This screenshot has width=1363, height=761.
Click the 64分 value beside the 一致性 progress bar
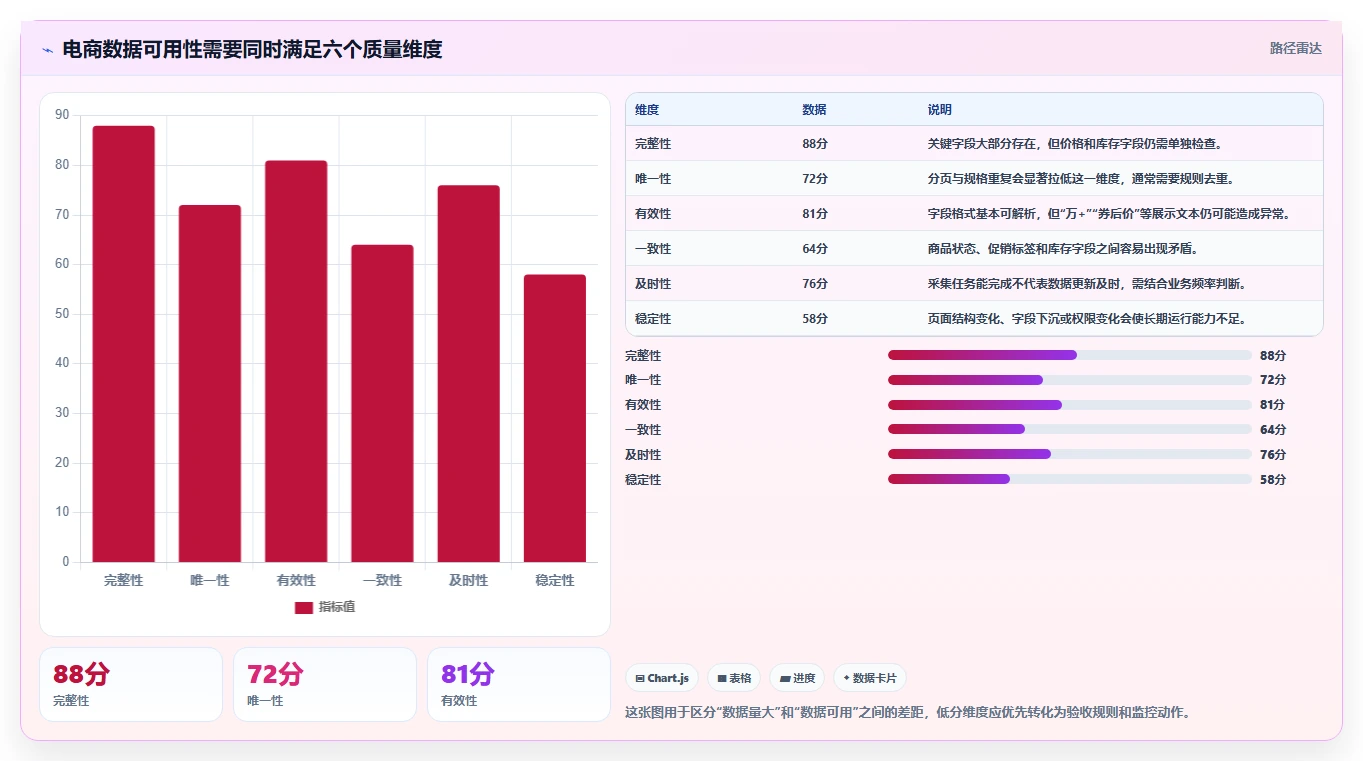(1273, 430)
